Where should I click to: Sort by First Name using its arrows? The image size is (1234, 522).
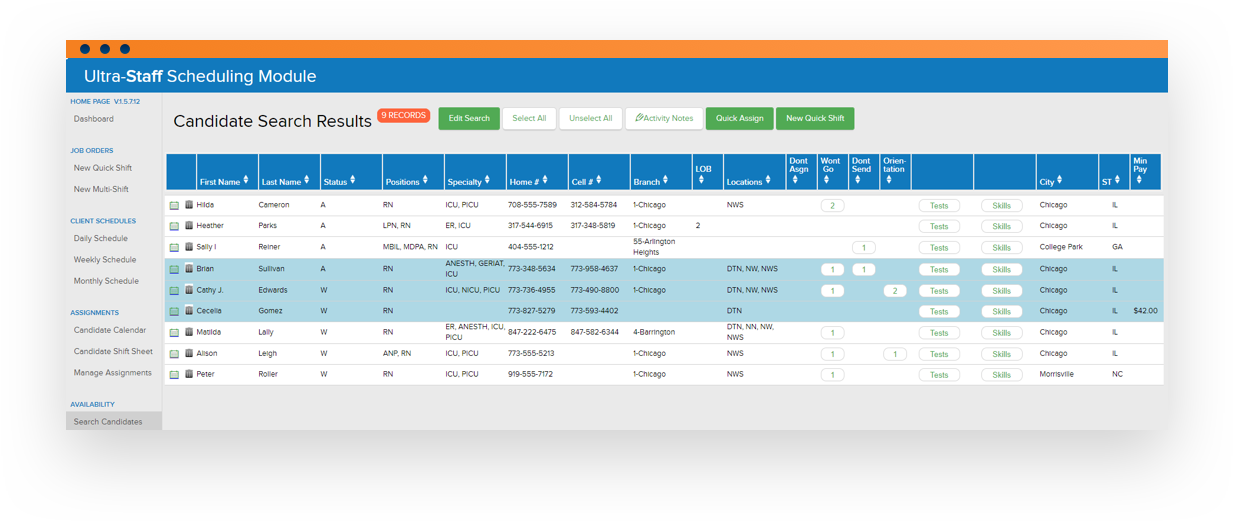coord(247,181)
